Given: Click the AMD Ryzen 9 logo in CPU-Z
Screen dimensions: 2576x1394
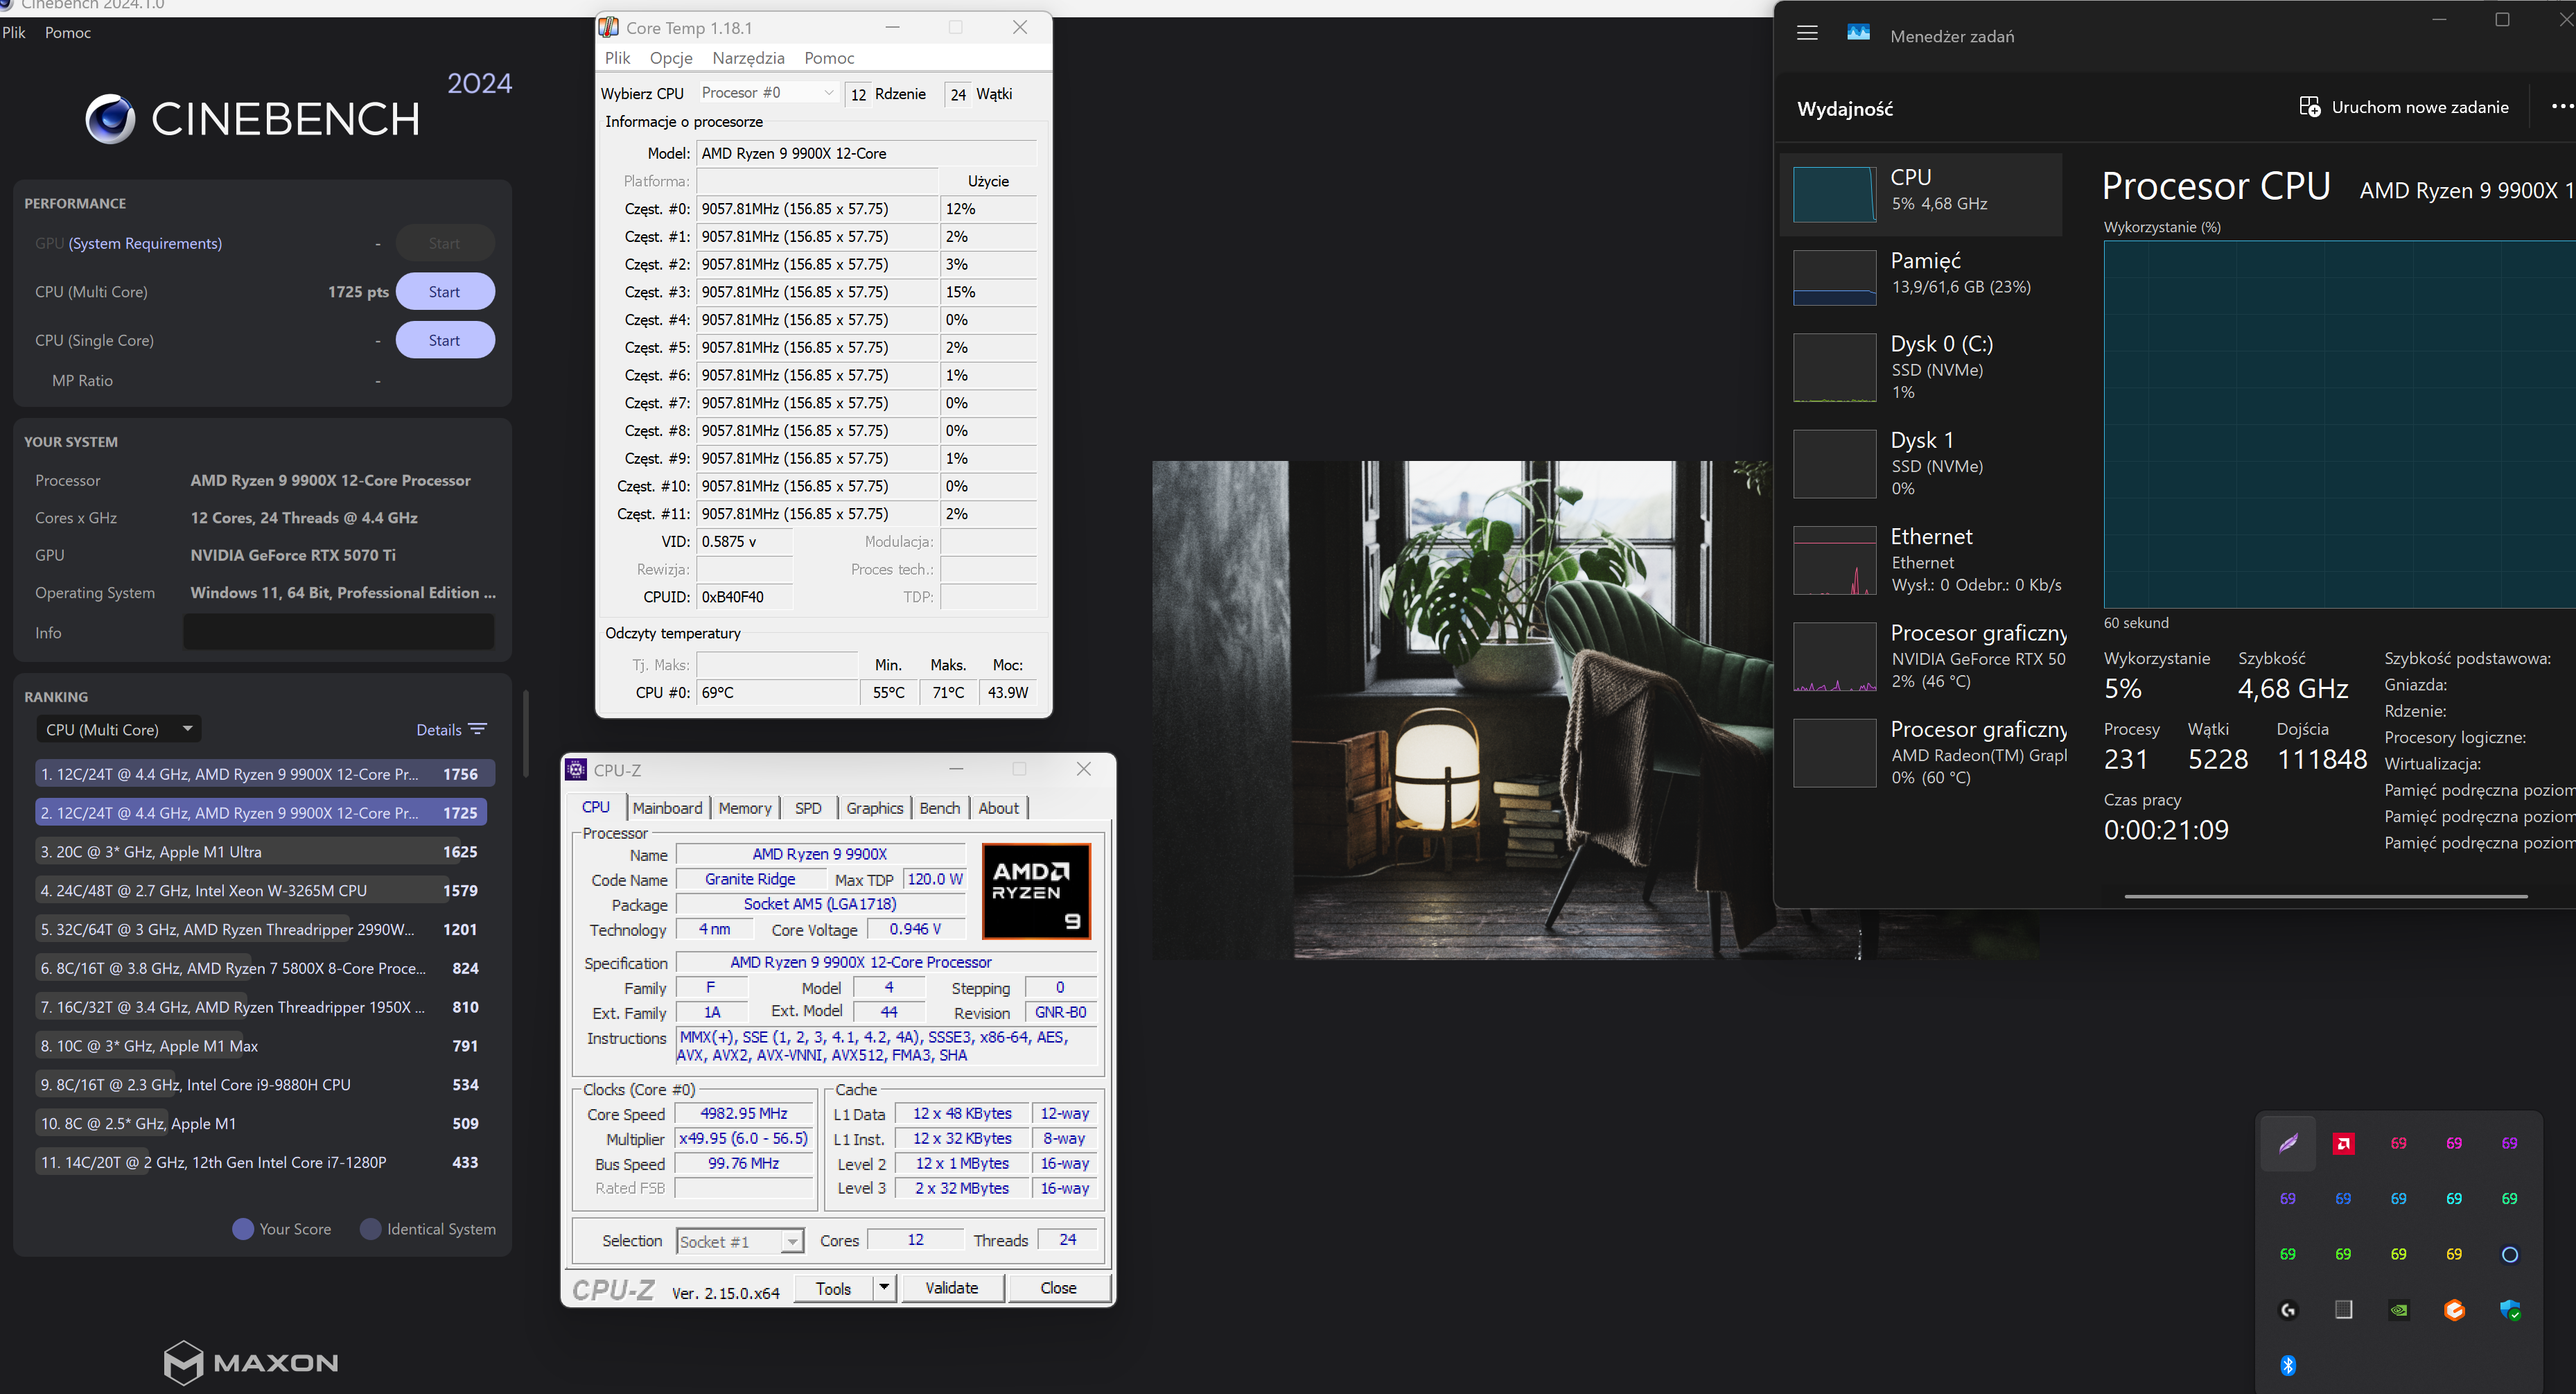Looking at the screenshot, I should [1036, 891].
